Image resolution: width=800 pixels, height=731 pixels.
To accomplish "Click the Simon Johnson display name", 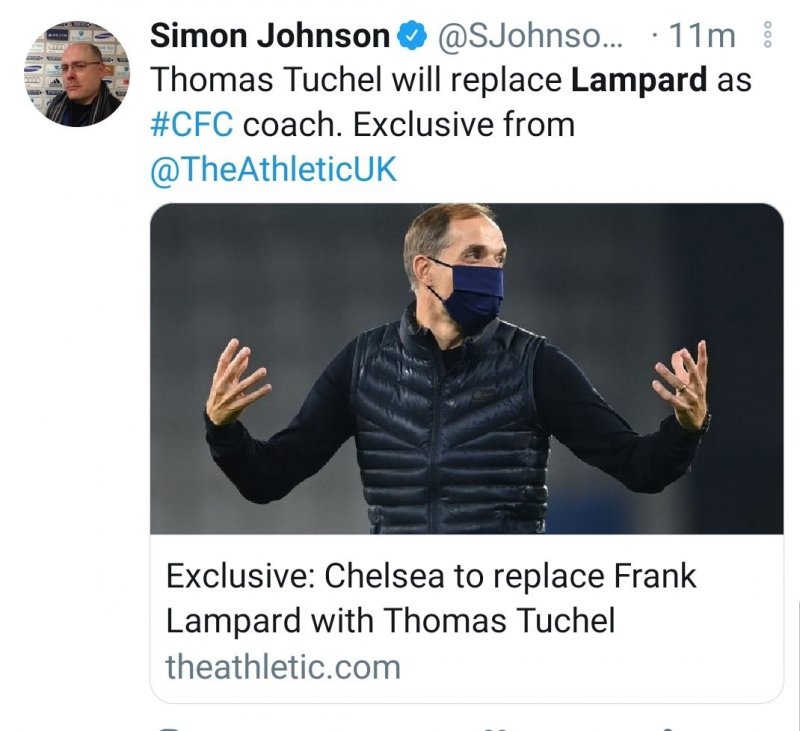I will [x=269, y=37].
